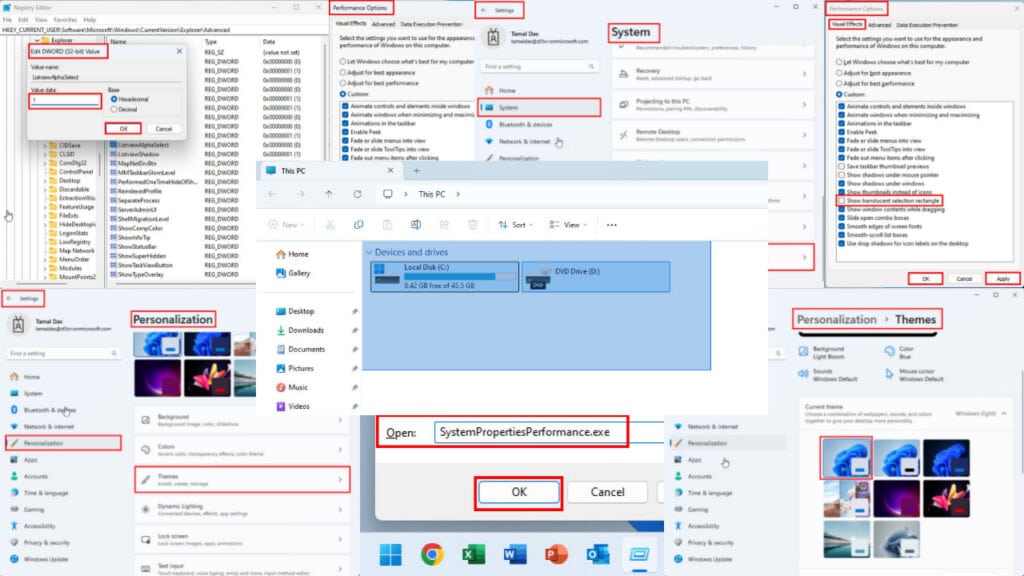Click the Rename icon in File Explorer

(x=416, y=224)
